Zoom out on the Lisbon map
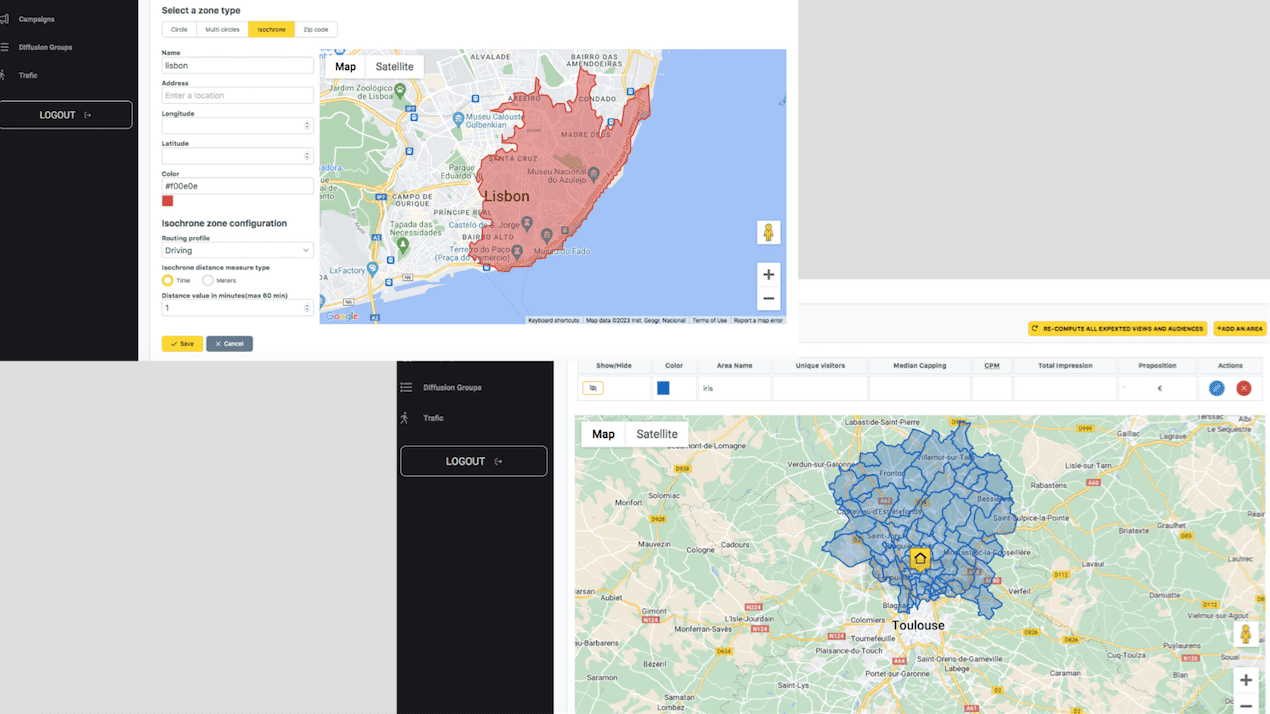This screenshot has width=1270, height=714. click(x=768, y=298)
